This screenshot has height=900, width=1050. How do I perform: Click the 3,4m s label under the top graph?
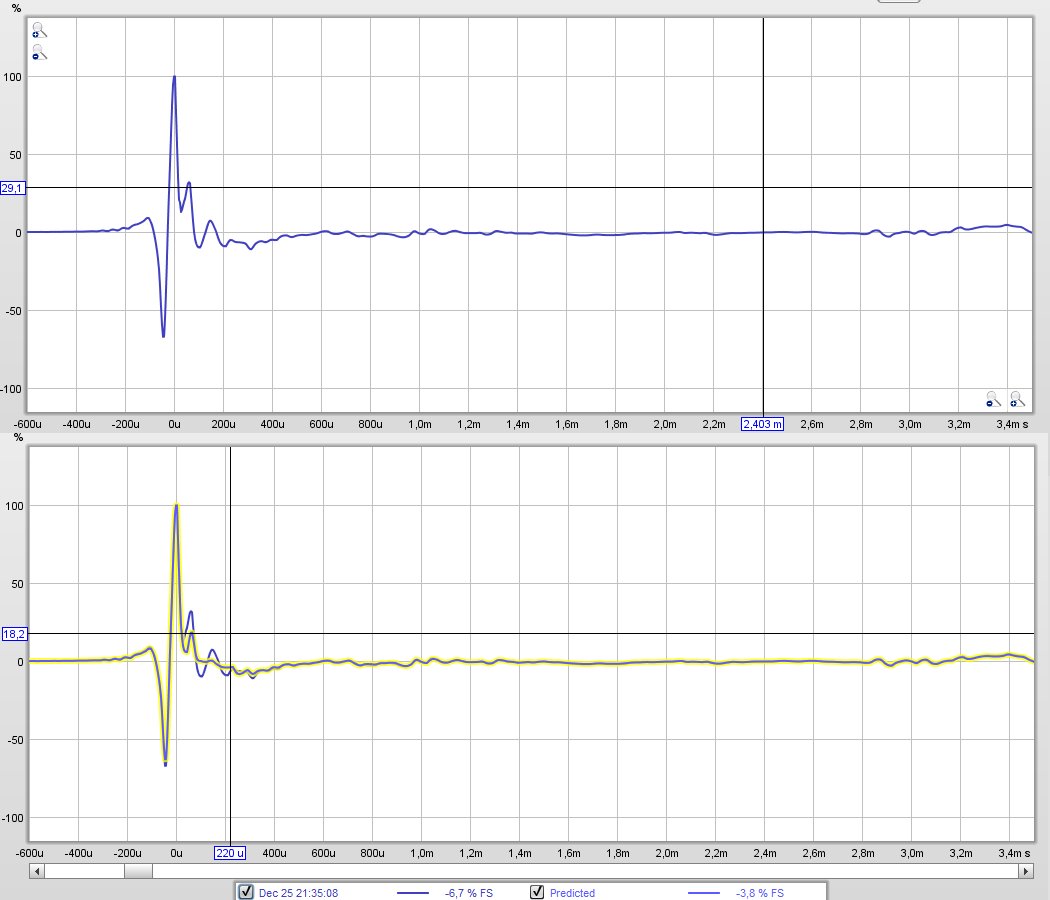[1012, 424]
